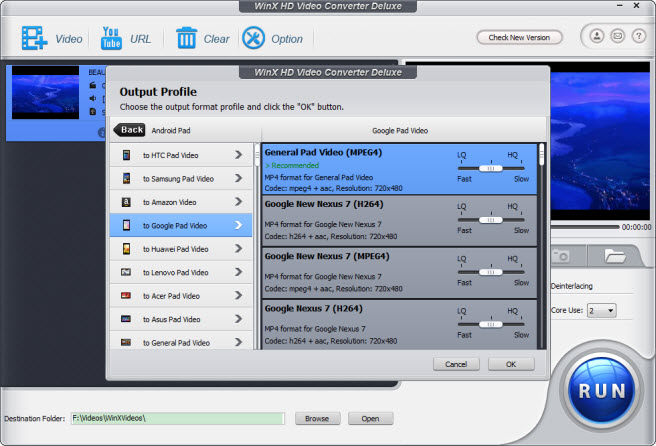656x446 pixels.
Task: Click the preview playback progress bar
Action: pyautogui.click(x=585, y=227)
